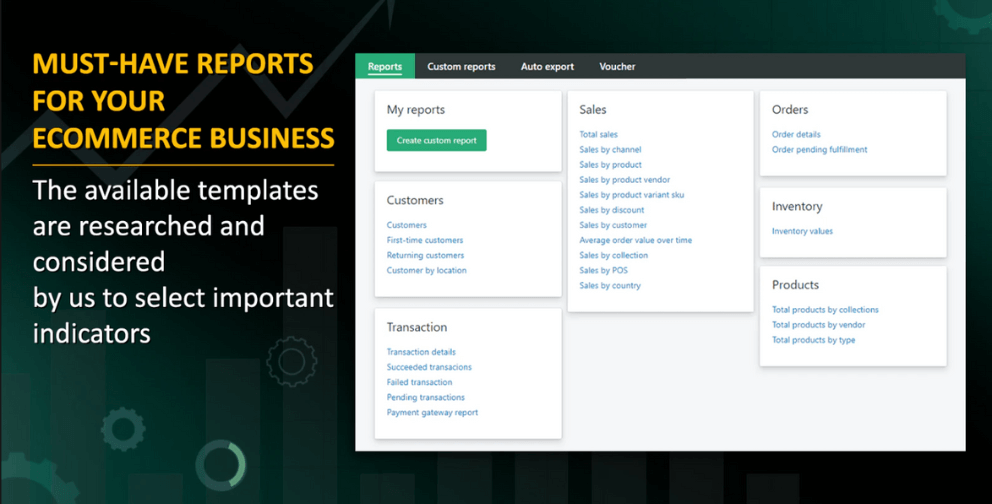This screenshot has width=992, height=504.
Task: Click the My reports card heading
Action: click(x=416, y=110)
